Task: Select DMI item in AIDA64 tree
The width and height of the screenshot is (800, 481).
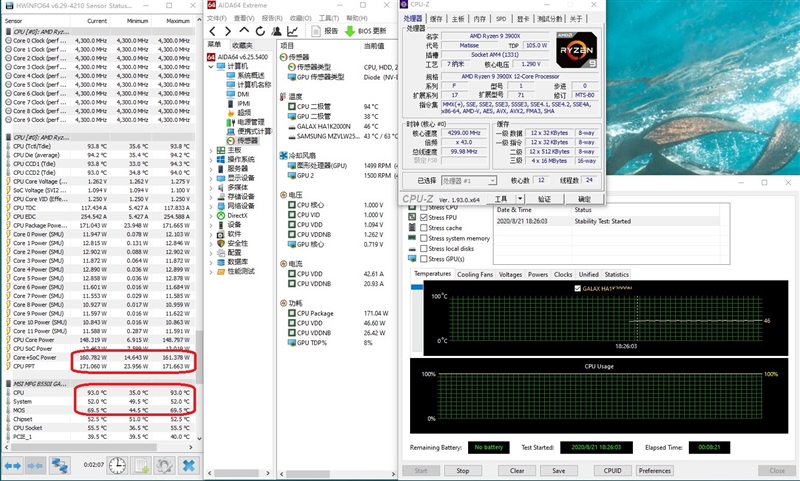Action: tap(243, 94)
